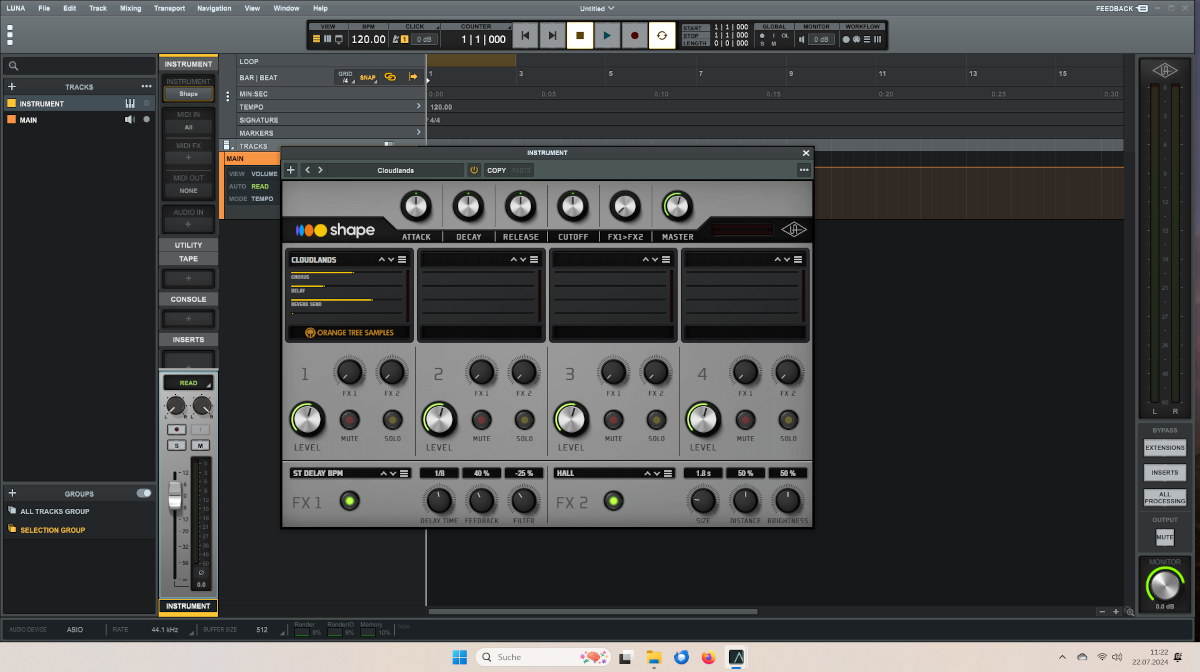1200x672 pixels.
Task: Open the Transport menu
Action: tap(169, 8)
